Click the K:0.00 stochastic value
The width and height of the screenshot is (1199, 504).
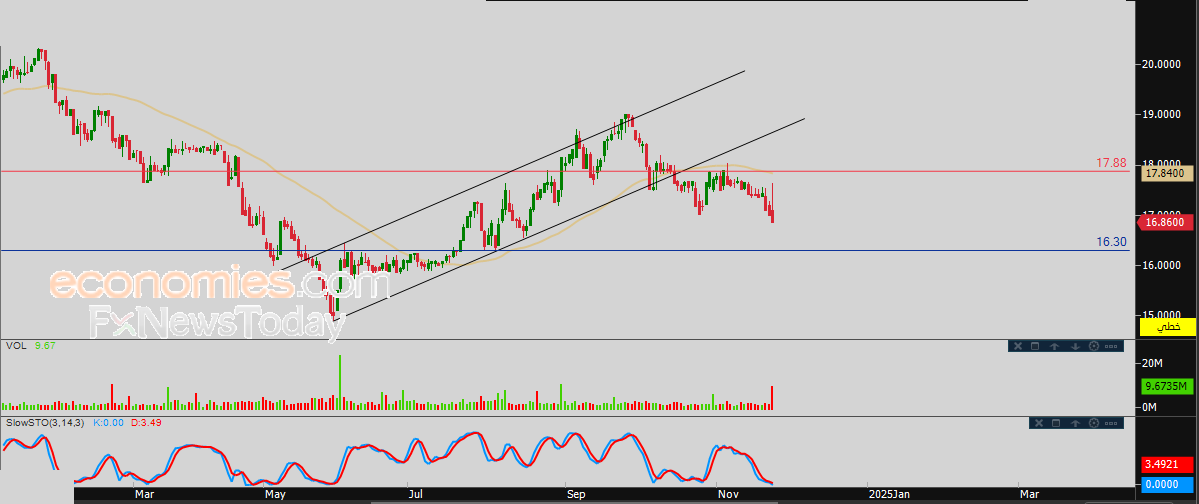click(109, 422)
